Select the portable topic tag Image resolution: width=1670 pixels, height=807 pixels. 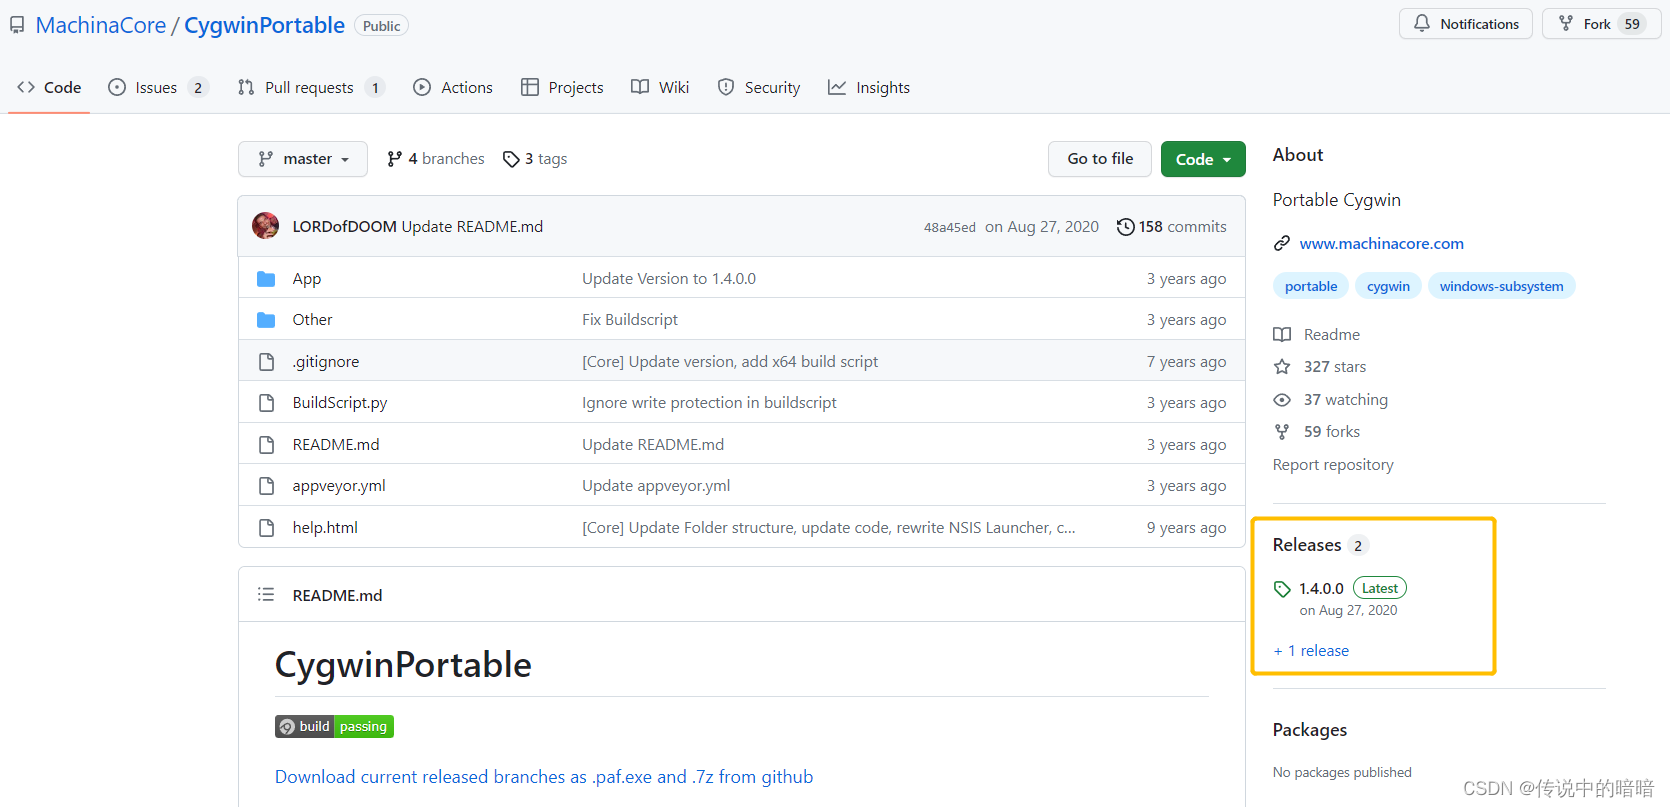click(1311, 286)
